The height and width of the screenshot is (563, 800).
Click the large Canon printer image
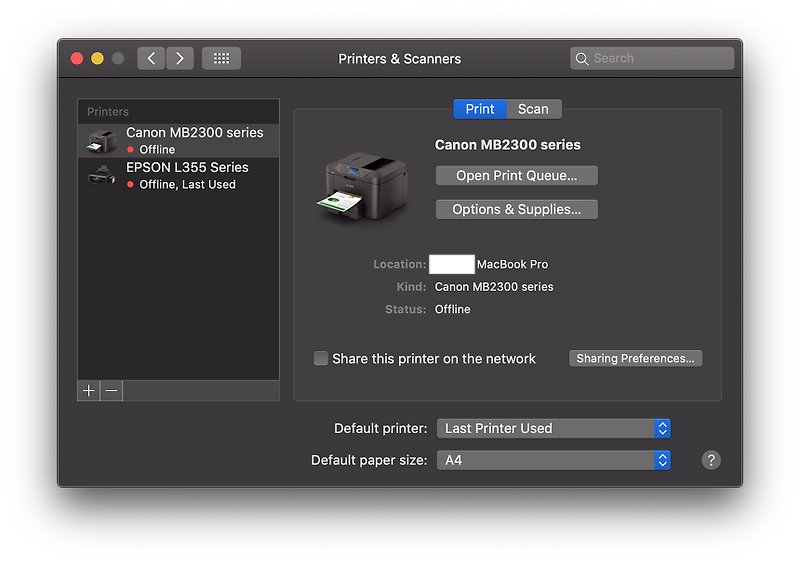coord(363,186)
